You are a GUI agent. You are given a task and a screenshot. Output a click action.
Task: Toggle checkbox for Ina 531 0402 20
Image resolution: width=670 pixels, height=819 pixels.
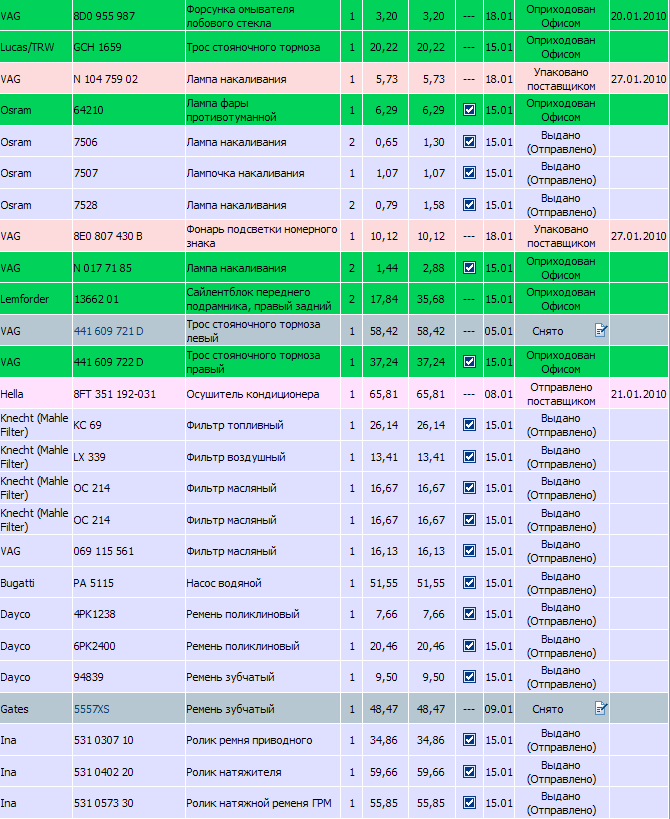point(469,771)
